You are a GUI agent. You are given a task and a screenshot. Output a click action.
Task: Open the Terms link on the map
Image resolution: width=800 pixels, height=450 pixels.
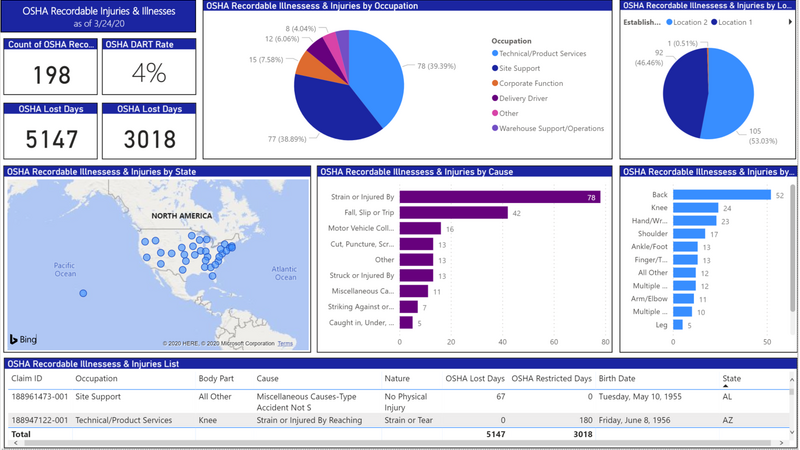(285, 343)
